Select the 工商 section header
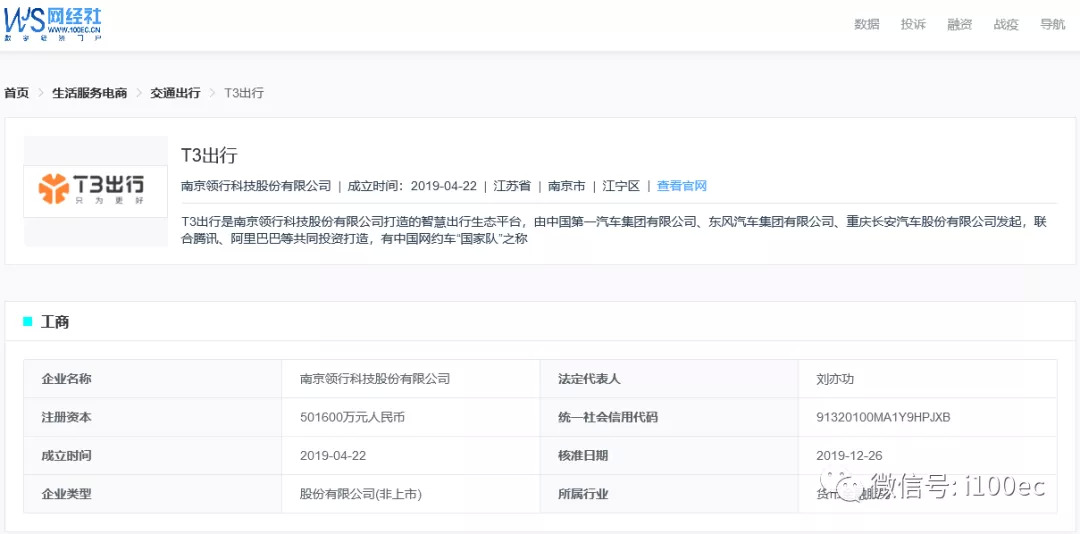The width and height of the screenshot is (1080, 534). 55,322
